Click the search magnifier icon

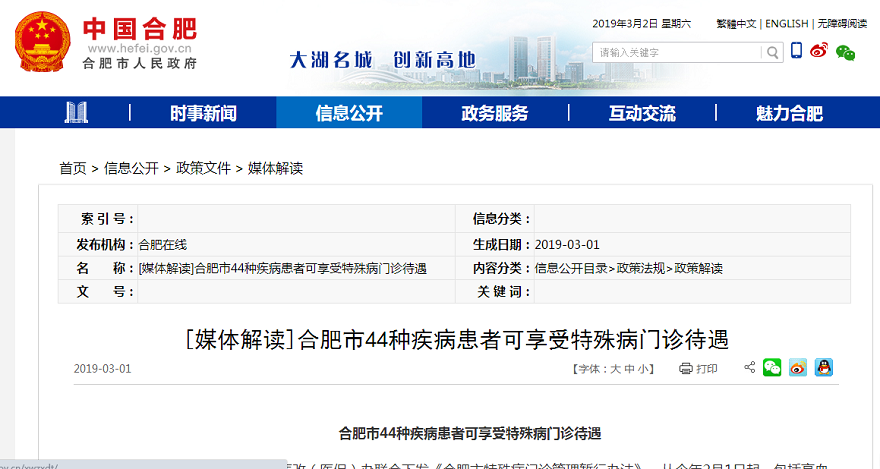click(772, 52)
